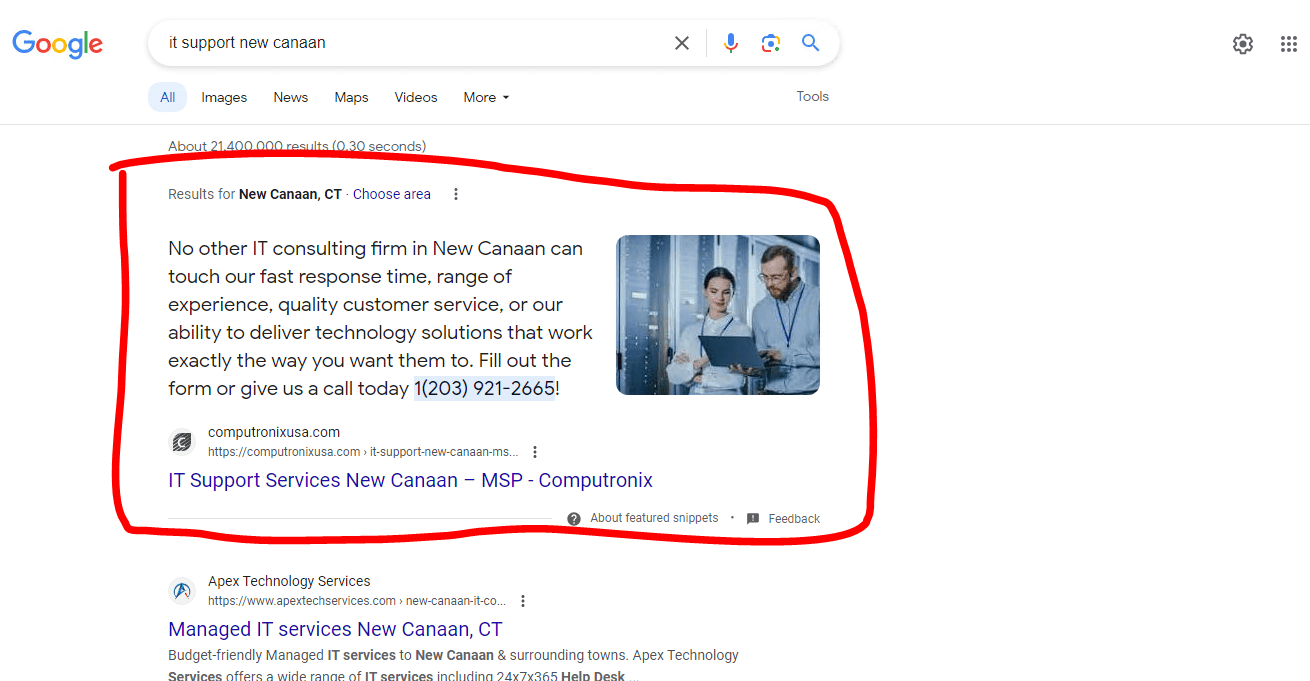
Task: Open options next to Choose area
Action: (456, 194)
